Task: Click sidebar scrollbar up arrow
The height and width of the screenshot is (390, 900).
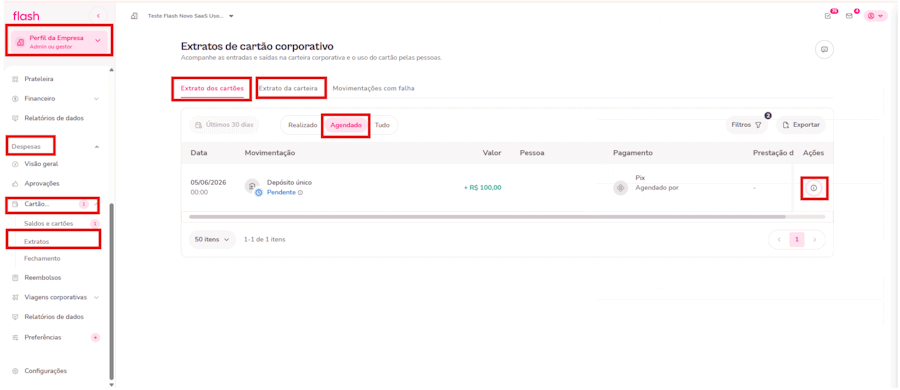Action: coord(111,70)
